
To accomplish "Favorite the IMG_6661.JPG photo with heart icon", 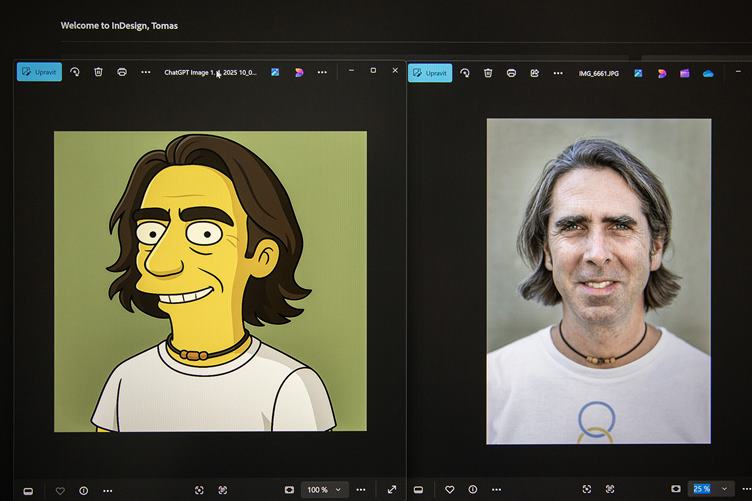I will [x=449, y=489].
